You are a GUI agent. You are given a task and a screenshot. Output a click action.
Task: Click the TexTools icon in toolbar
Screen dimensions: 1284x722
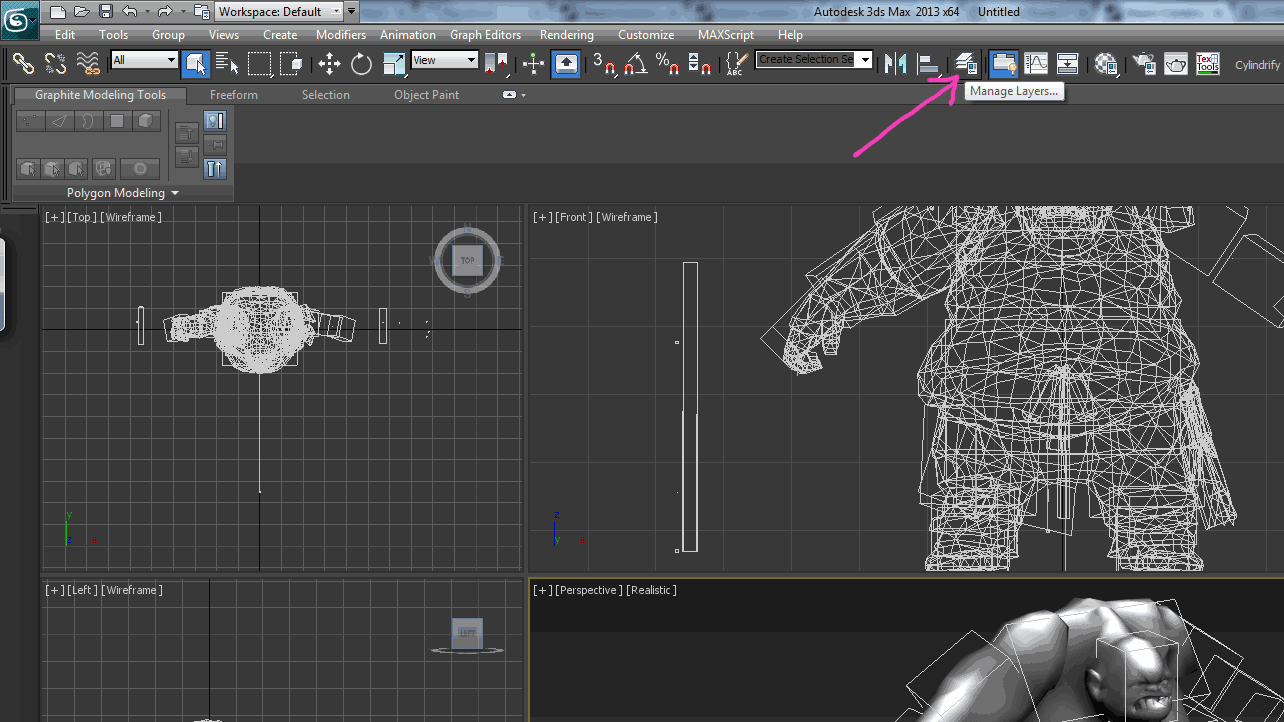[1207, 63]
